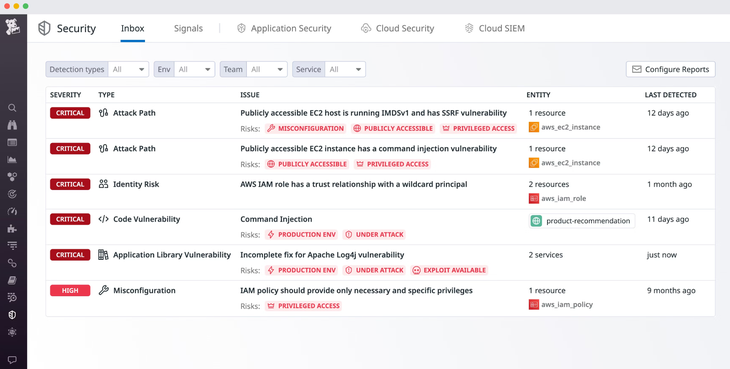This screenshot has height=369, width=730.
Task: Click the EXPLOIT AVAILABLE risk tag
Action: pyautogui.click(x=449, y=270)
